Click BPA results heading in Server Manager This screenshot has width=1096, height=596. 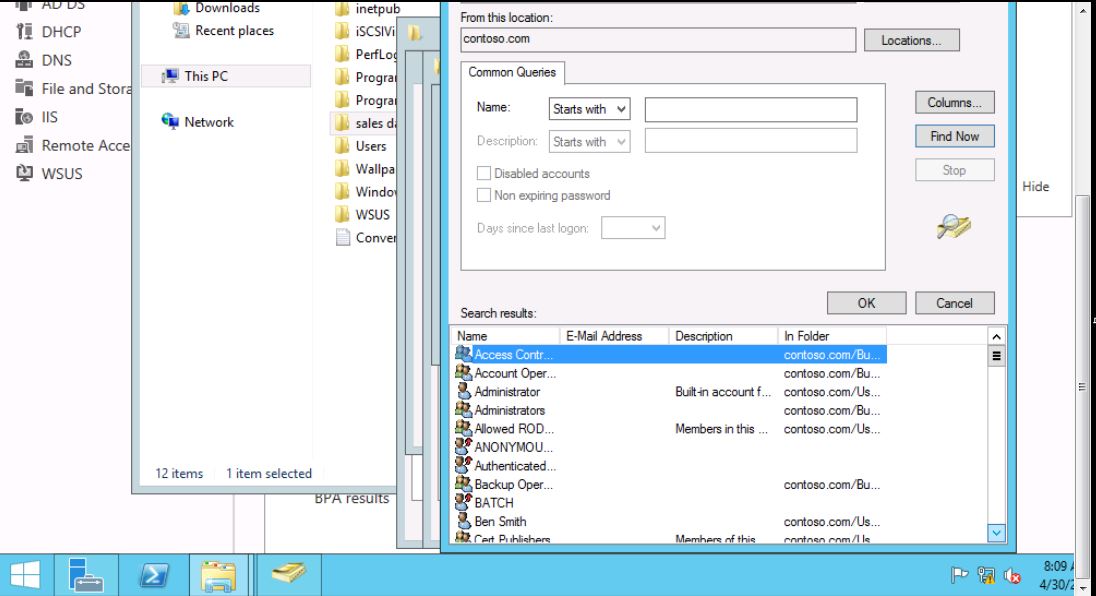352,499
